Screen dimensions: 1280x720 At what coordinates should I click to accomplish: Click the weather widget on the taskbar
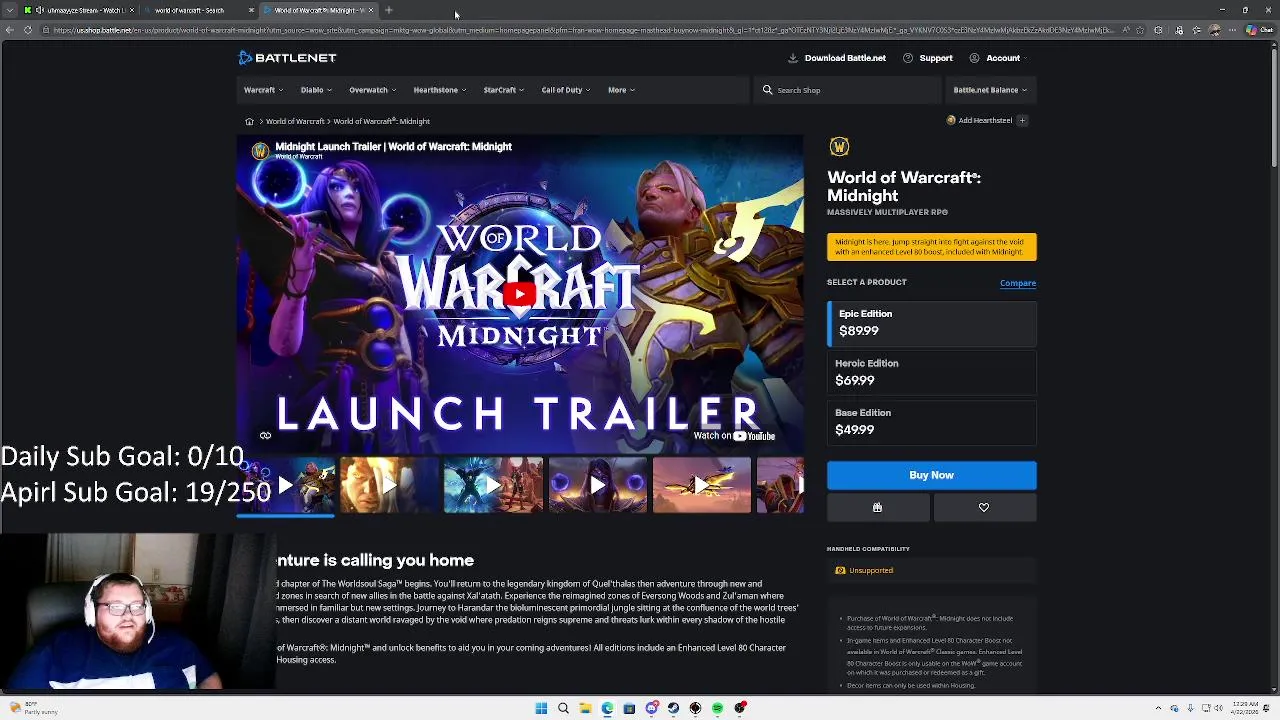point(32,708)
